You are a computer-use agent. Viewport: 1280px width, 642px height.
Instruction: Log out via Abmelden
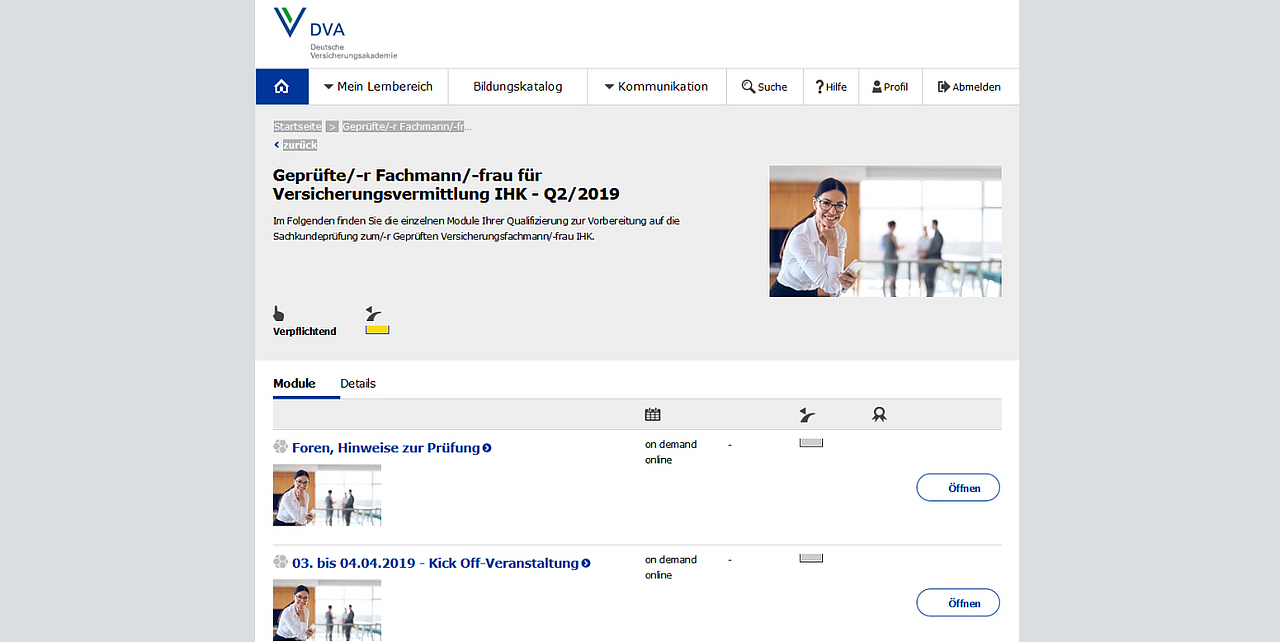(x=969, y=87)
